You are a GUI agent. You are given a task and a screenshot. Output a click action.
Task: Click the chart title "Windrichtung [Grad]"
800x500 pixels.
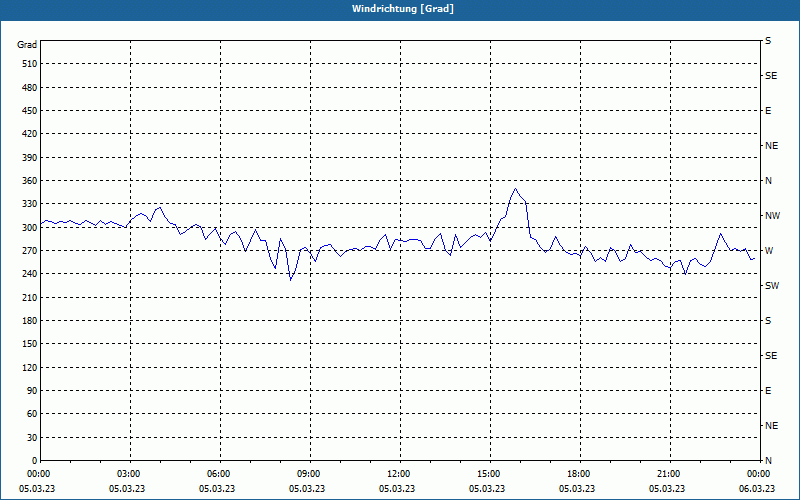[403, 9]
